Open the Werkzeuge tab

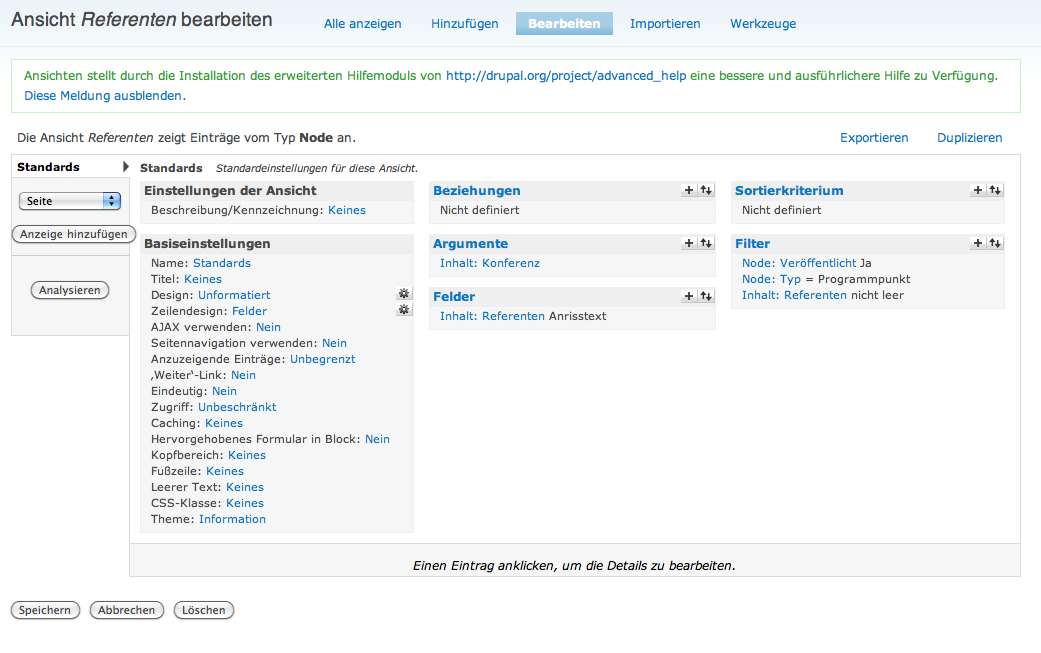point(763,24)
